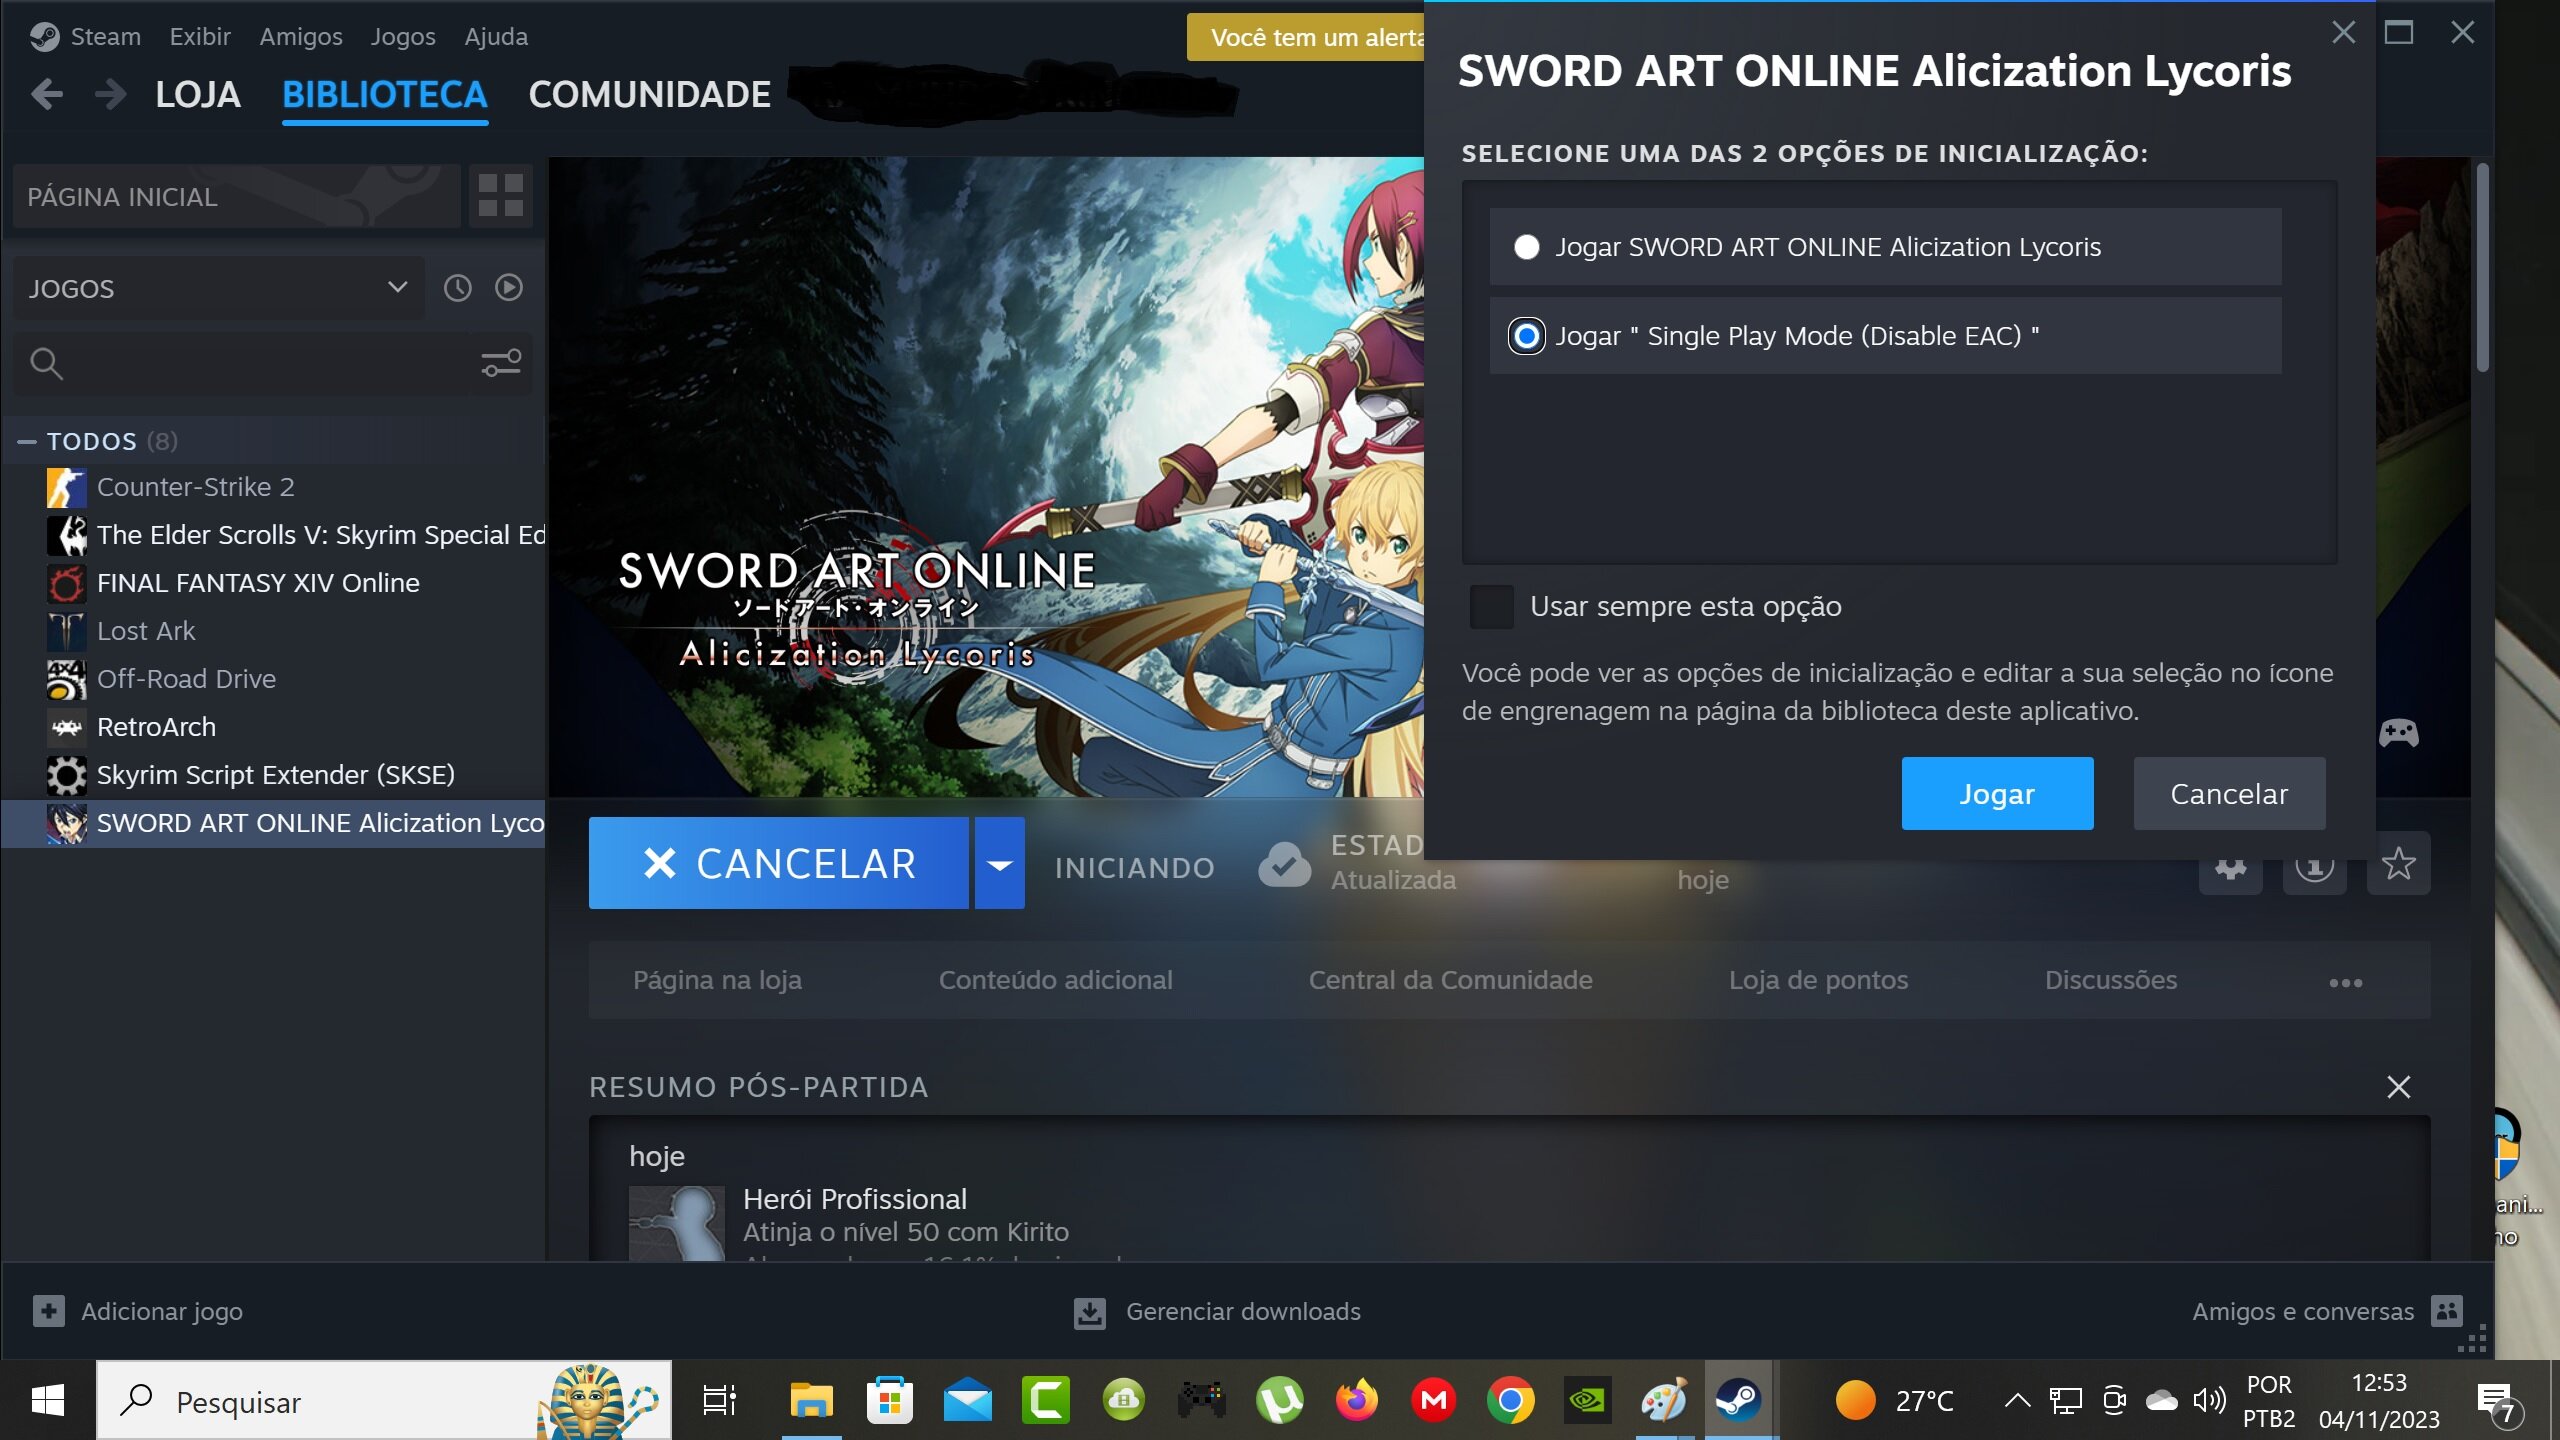
Task: Click the big CANCELAR launch button
Action: [x=778, y=863]
